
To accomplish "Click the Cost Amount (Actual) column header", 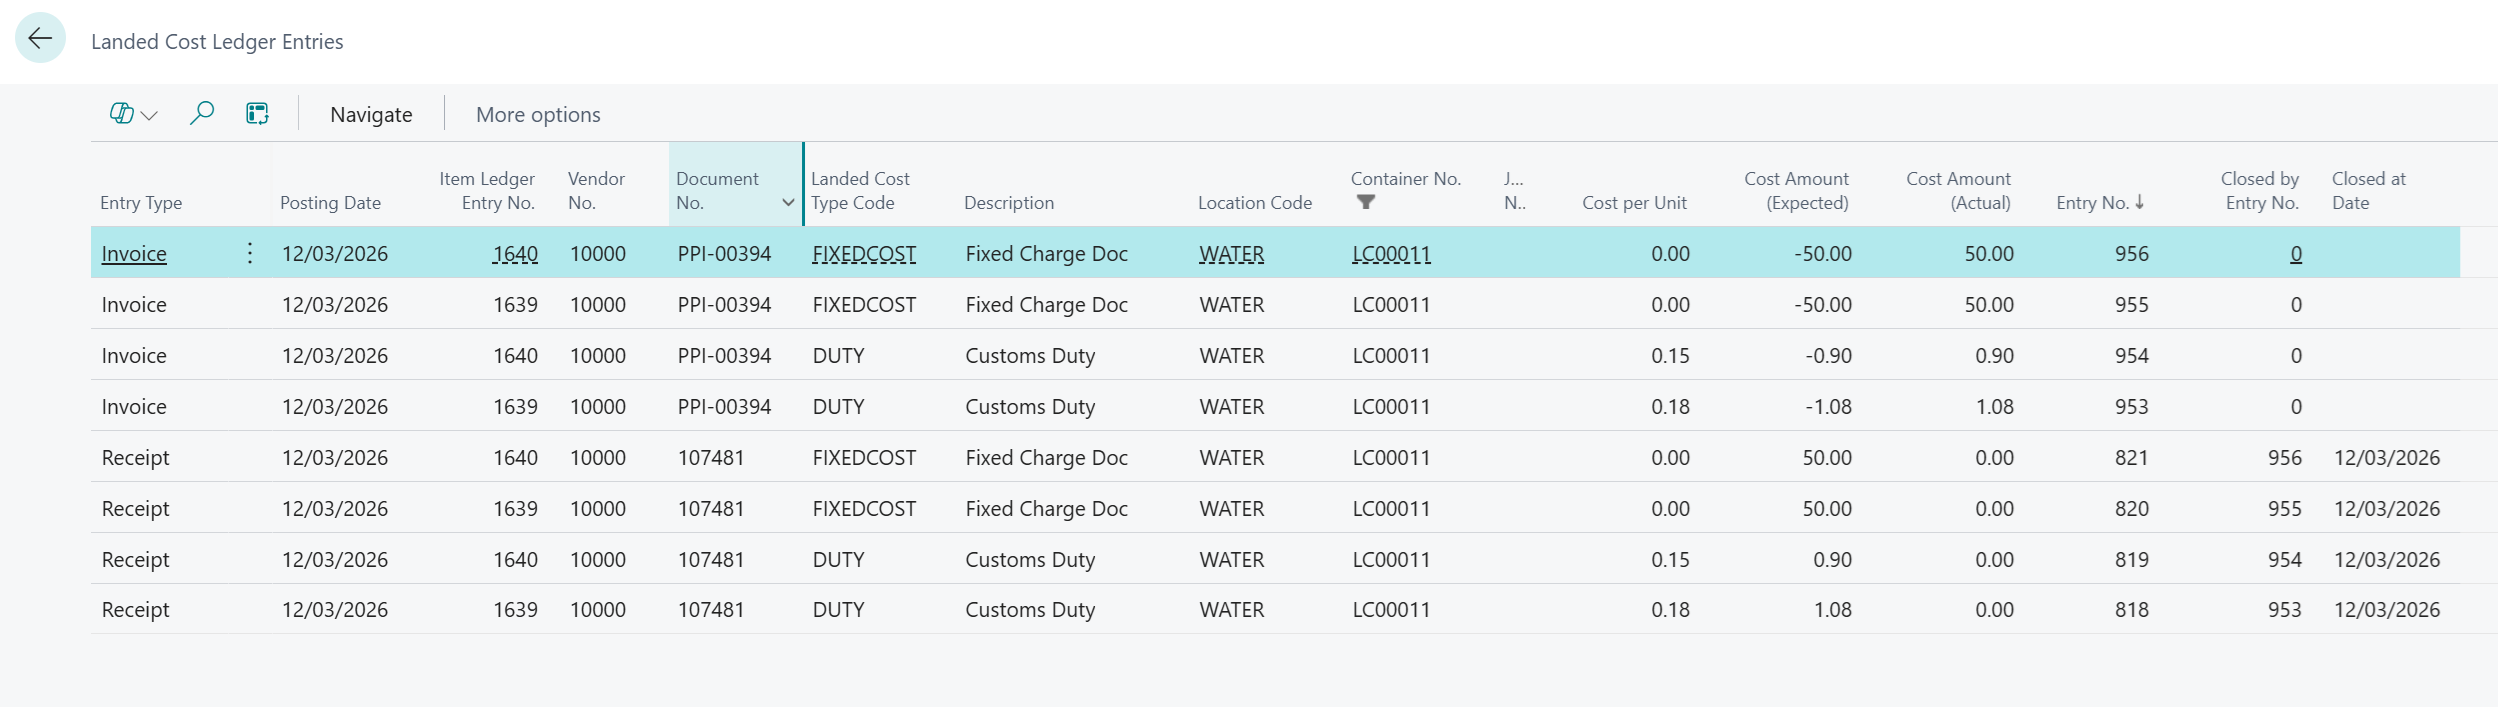I will tap(1958, 190).
